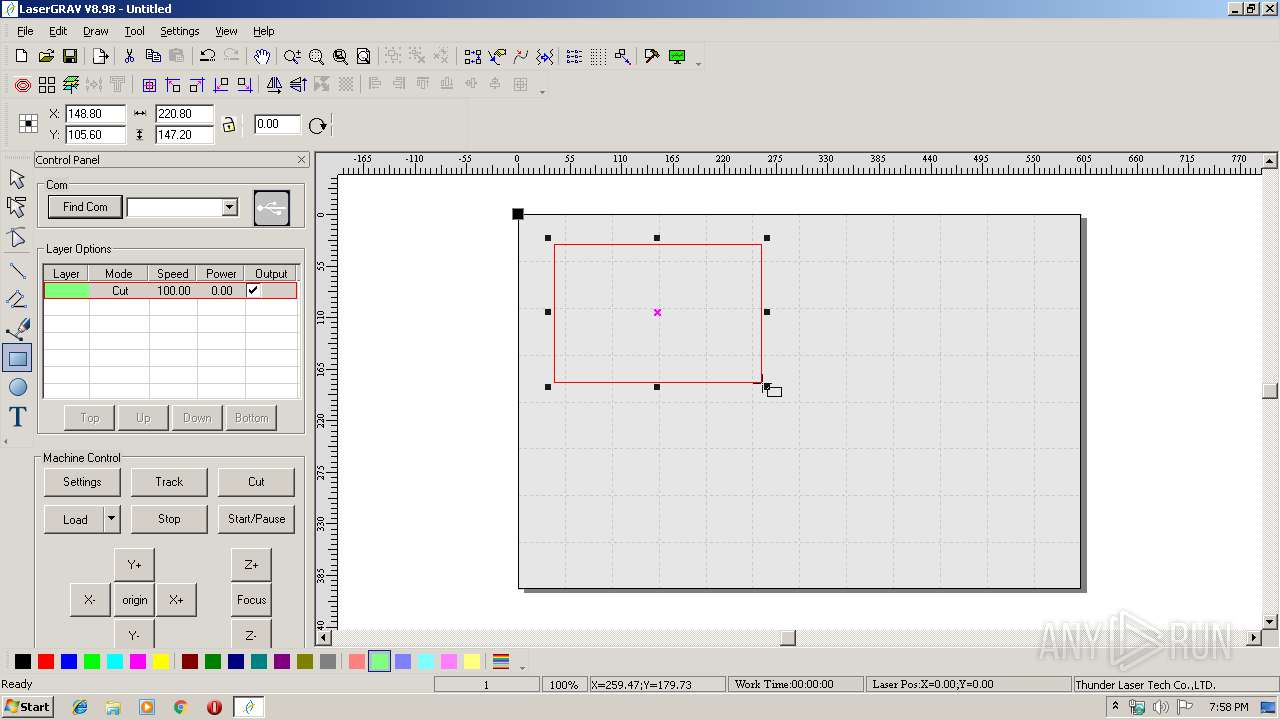Click the width input field showing 220.80

pyautogui.click(x=185, y=114)
